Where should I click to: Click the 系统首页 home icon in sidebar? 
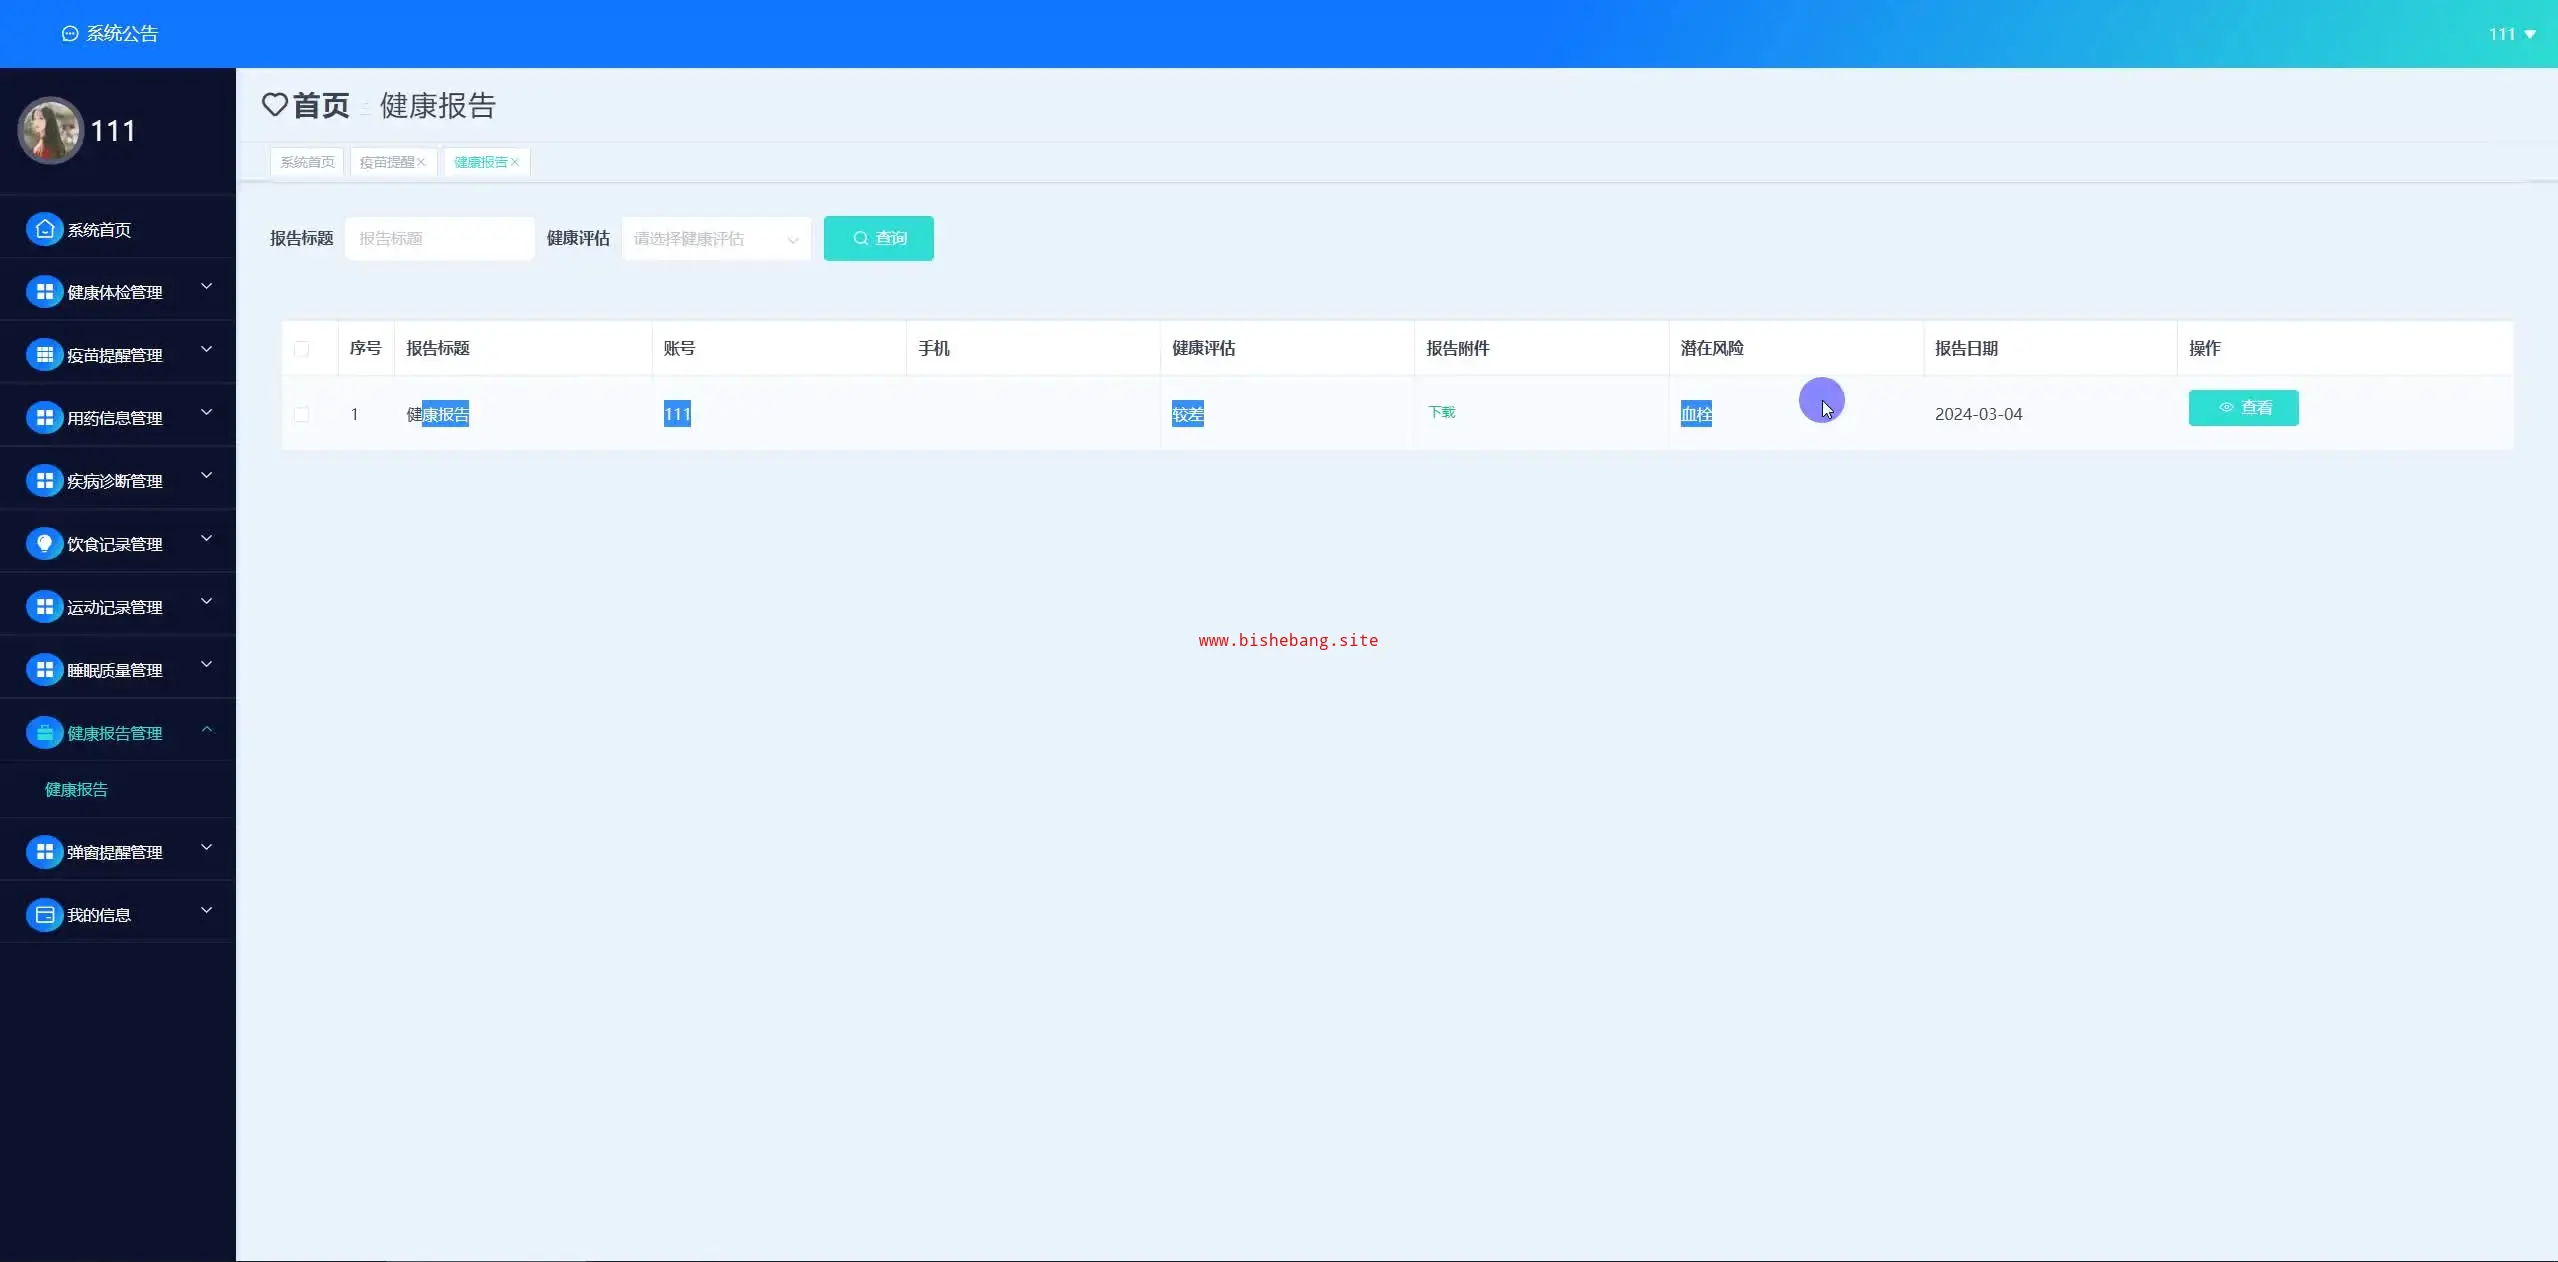(44, 229)
